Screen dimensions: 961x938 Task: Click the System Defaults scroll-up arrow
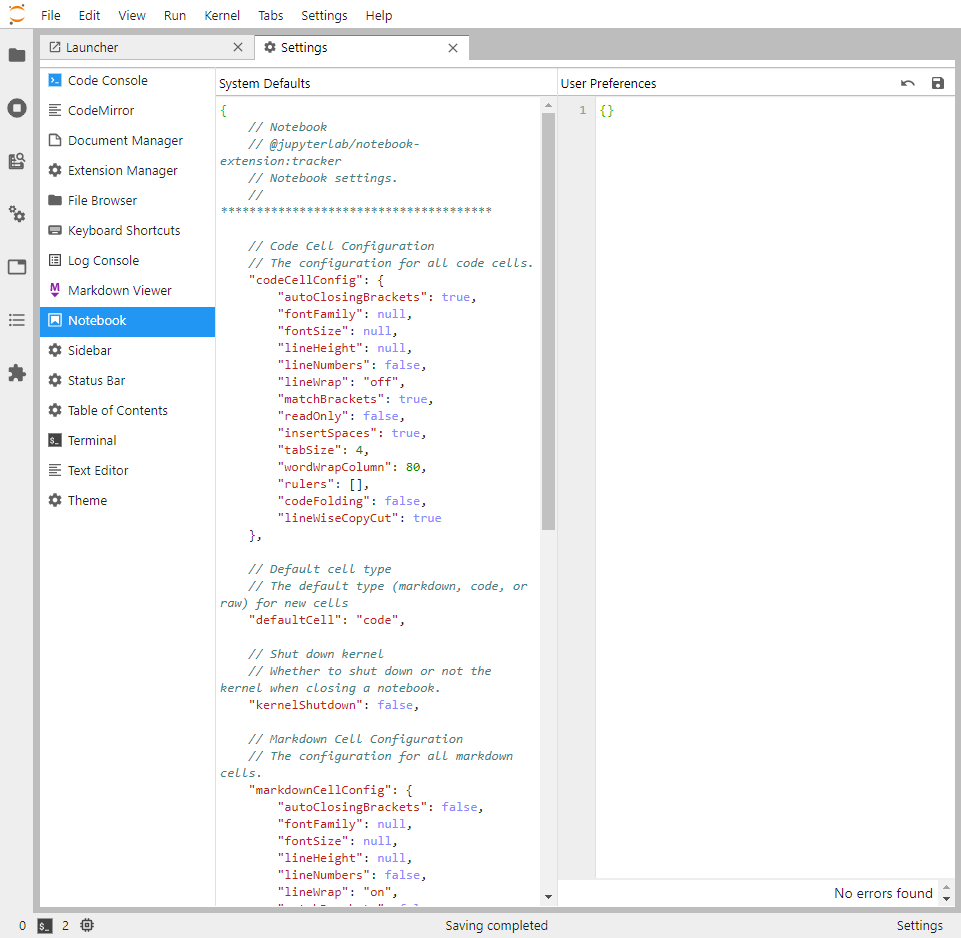click(548, 105)
